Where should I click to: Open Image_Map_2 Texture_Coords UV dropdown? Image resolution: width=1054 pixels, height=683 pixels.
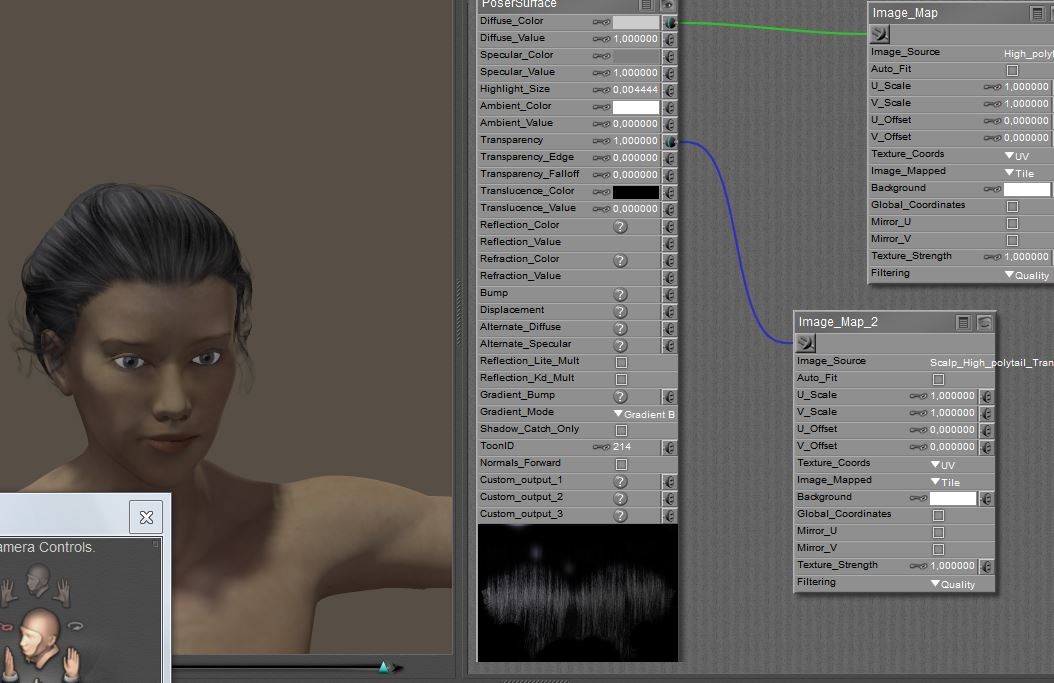click(941, 464)
